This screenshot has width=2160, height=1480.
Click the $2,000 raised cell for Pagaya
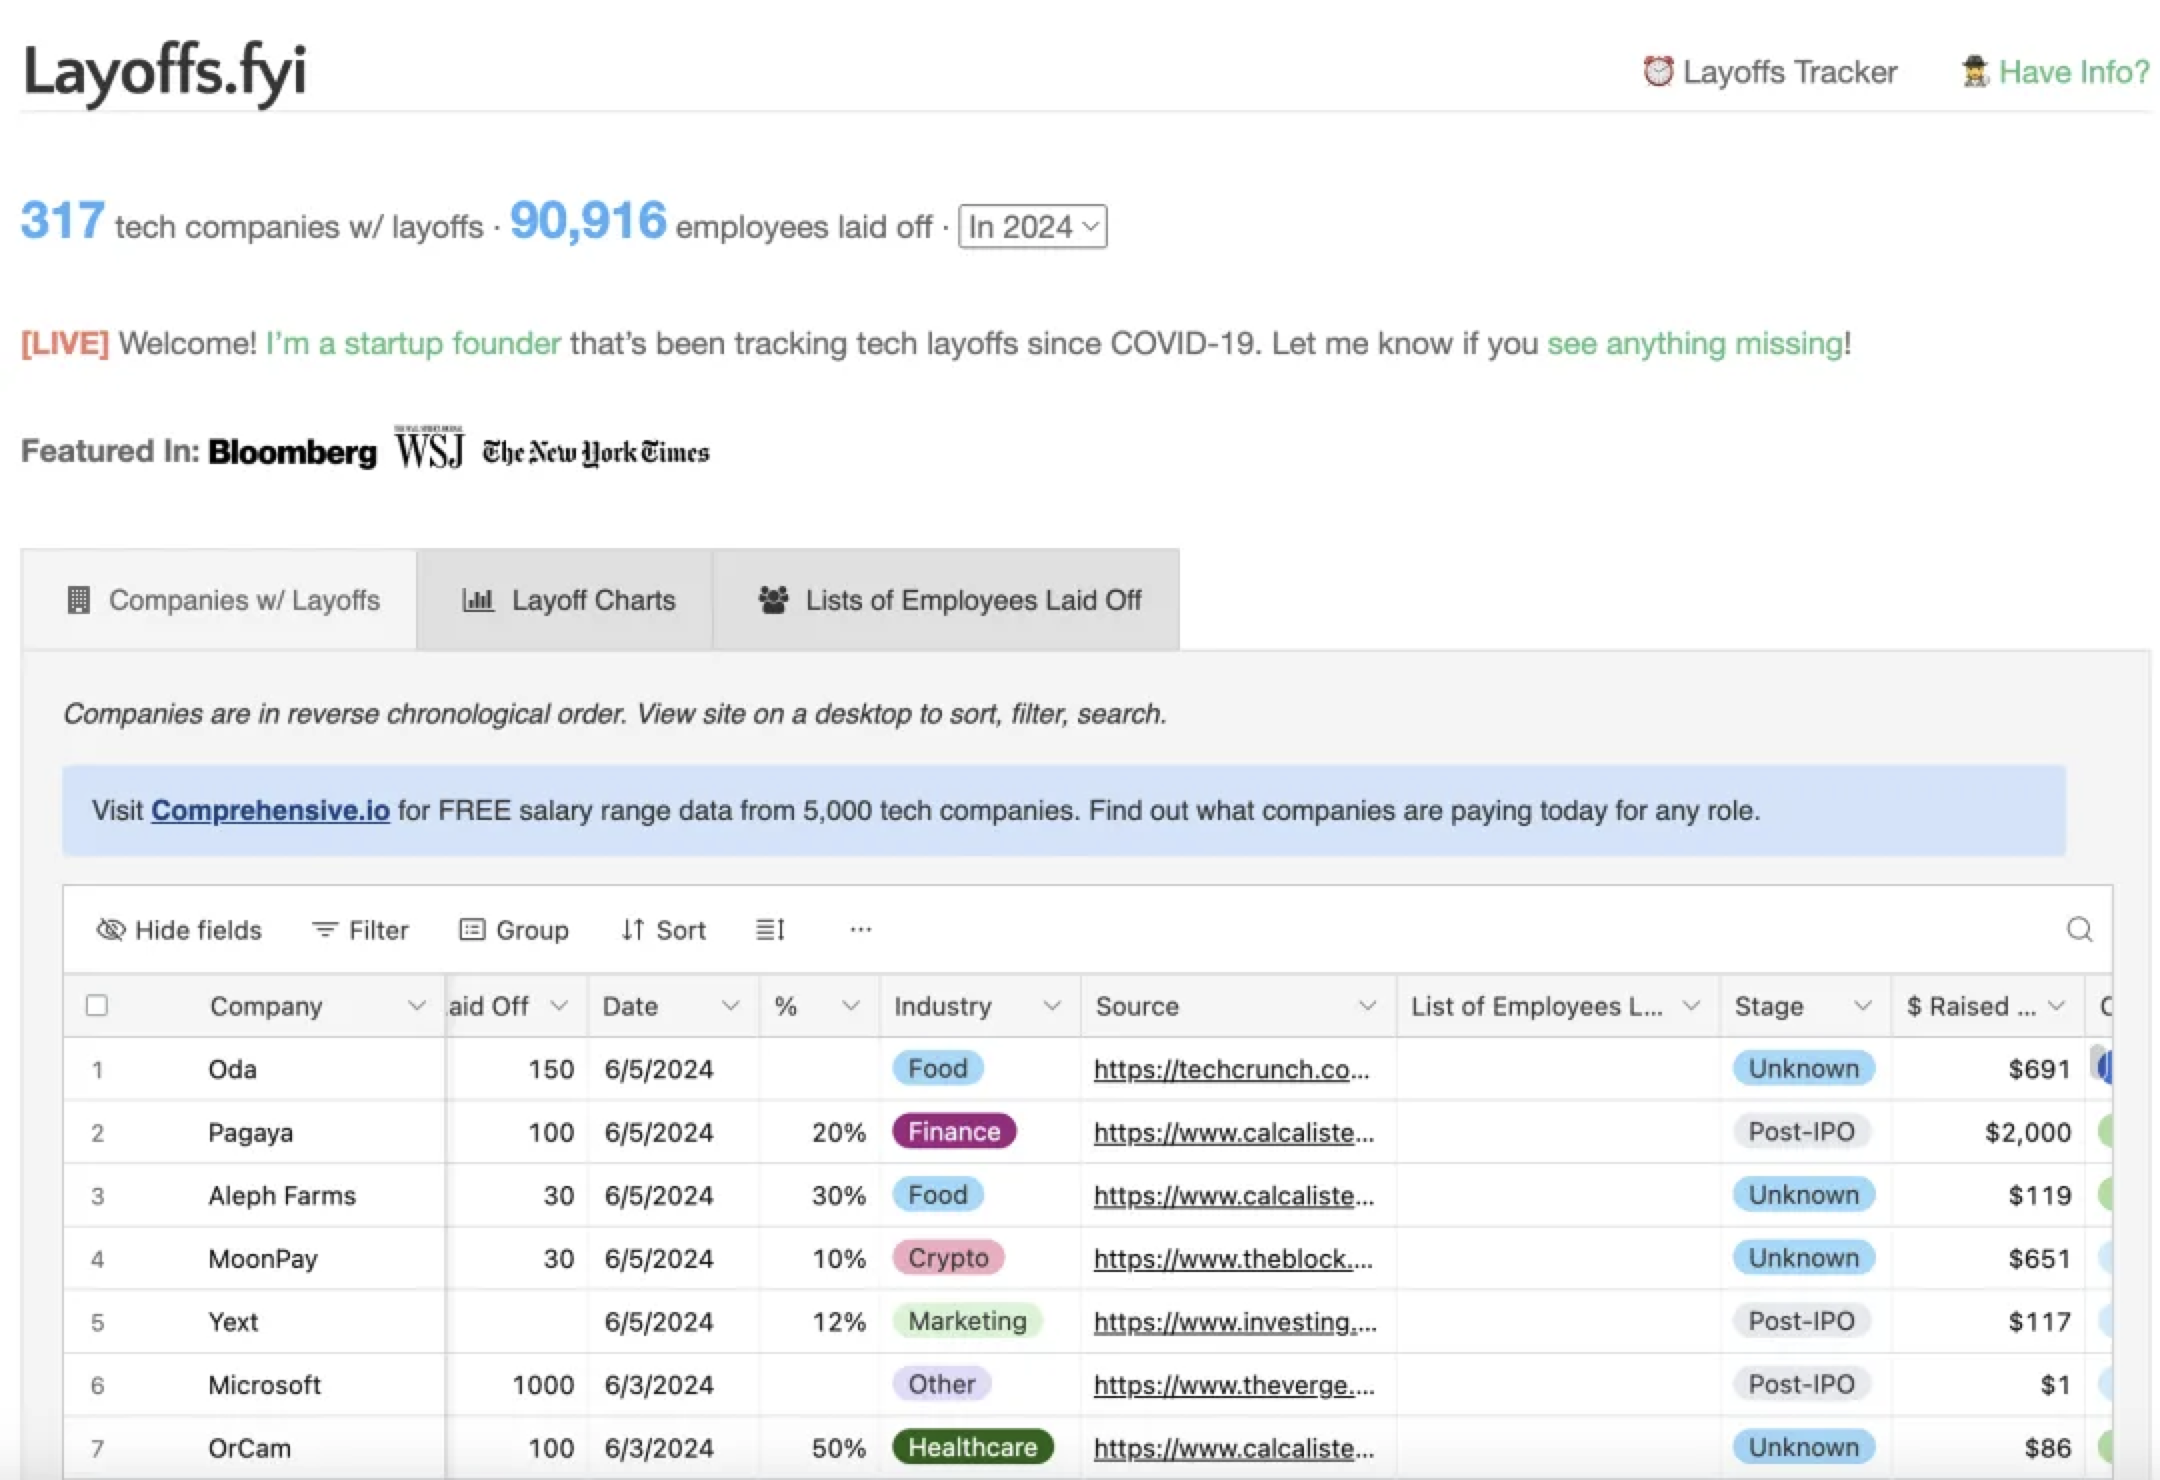pyautogui.click(x=1988, y=1132)
